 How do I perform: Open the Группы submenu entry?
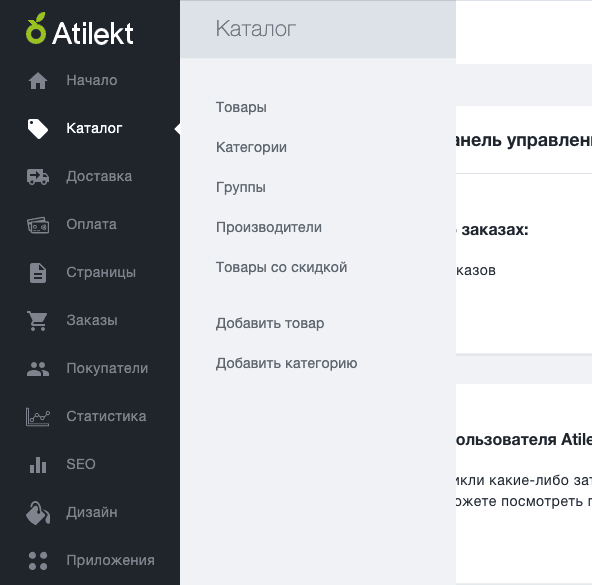click(240, 187)
